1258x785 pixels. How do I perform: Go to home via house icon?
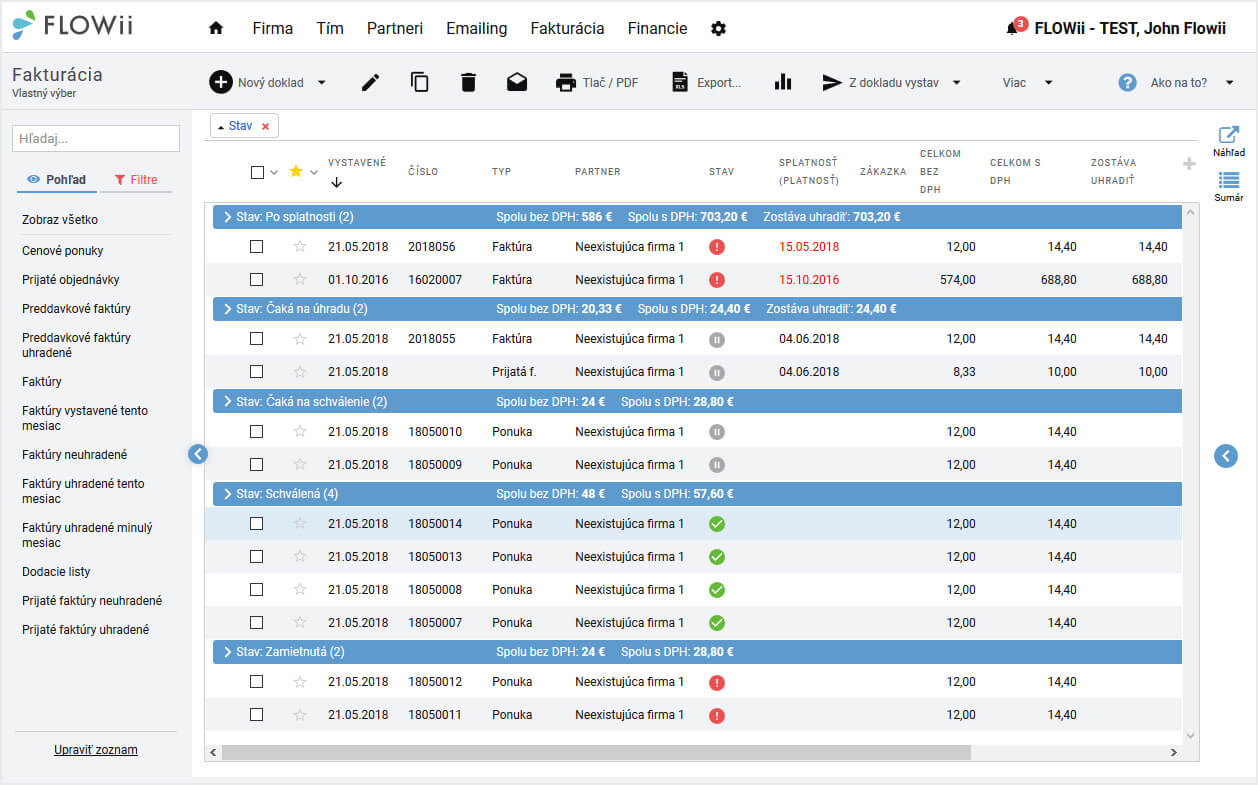pos(216,29)
